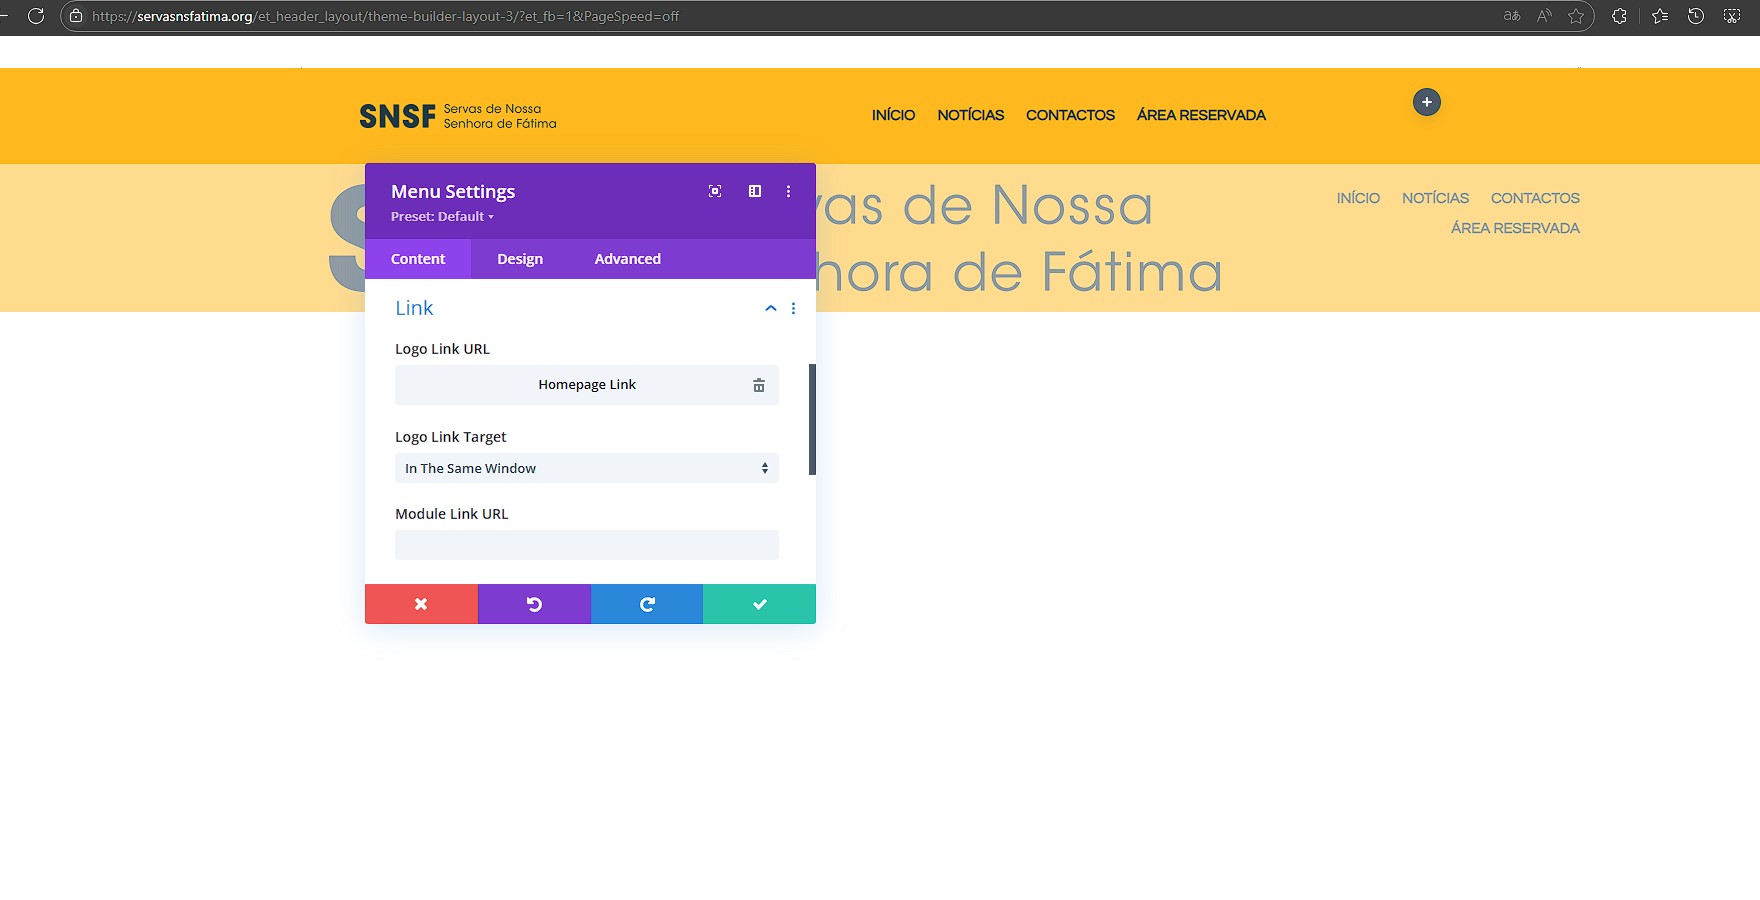This screenshot has width=1760, height=900.
Task: Click the blue redo button
Action: (x=647, y=604)
